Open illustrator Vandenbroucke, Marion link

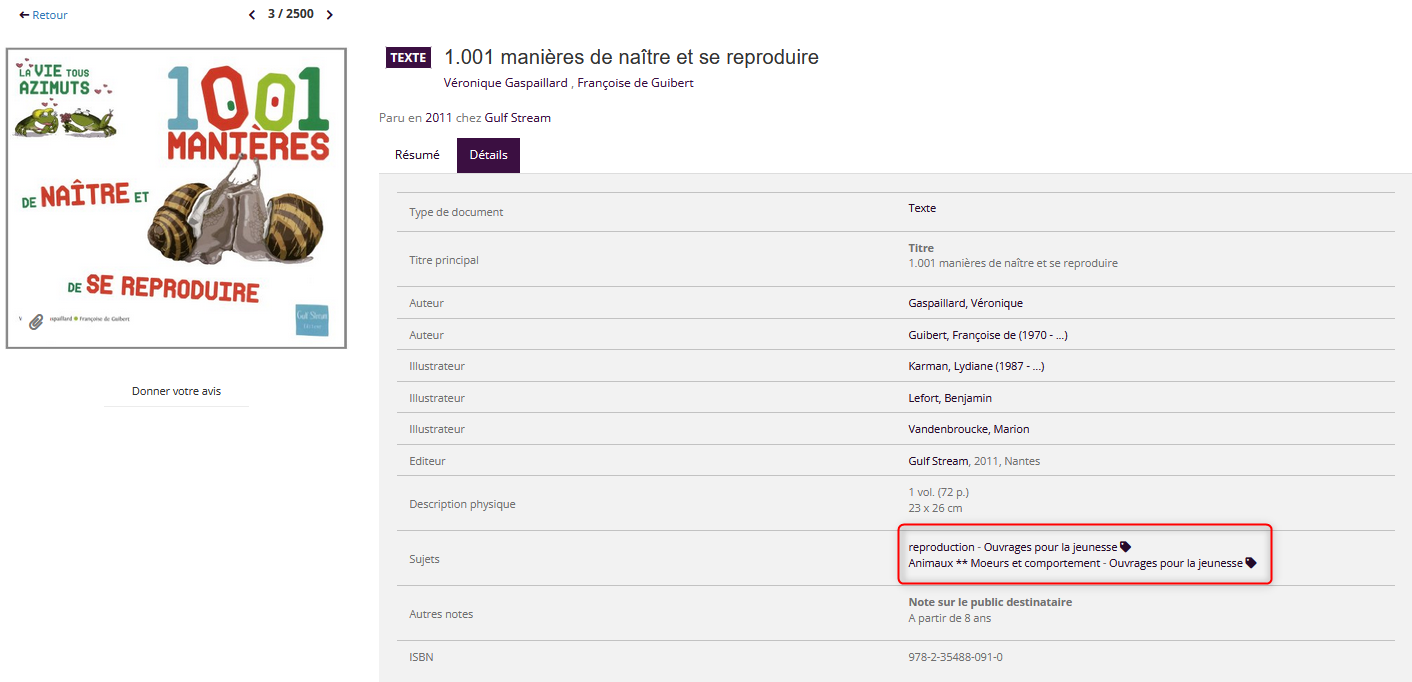(x=968, y=429)
